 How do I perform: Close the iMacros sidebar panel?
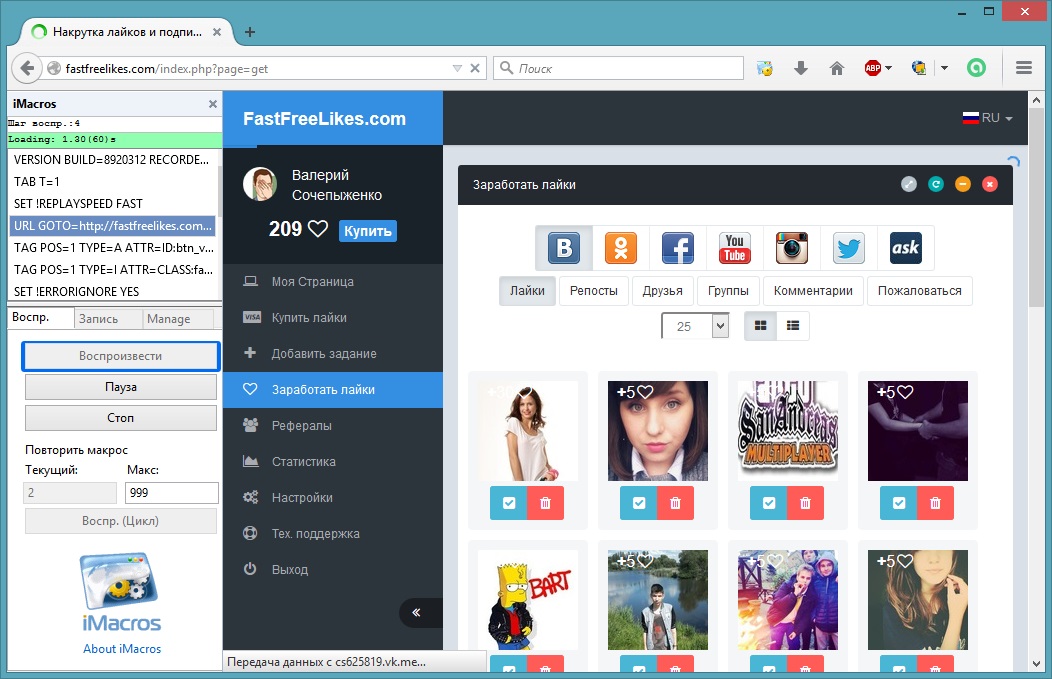click(x=213, y=104)
